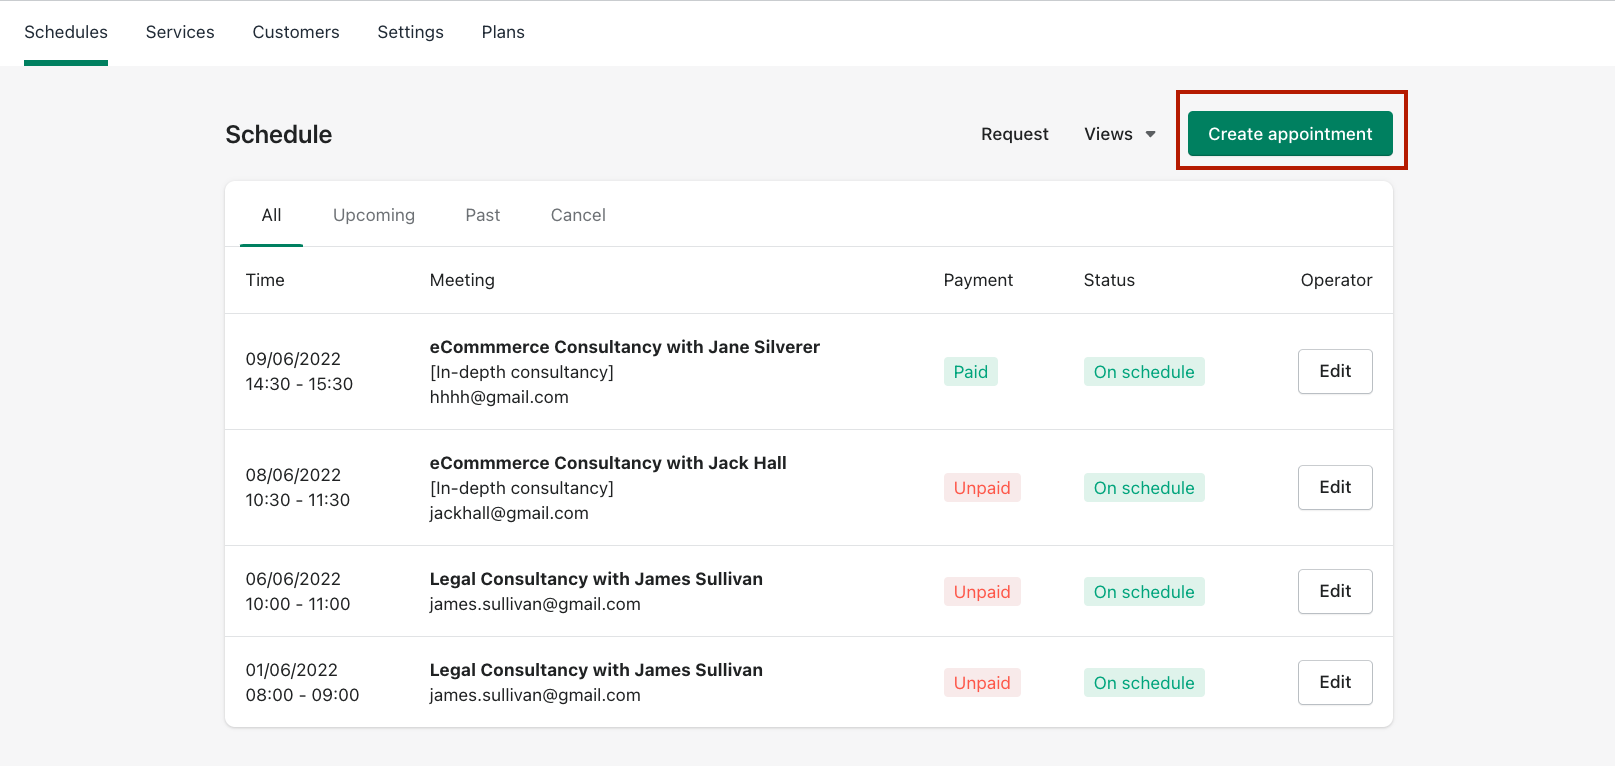The image size is (1615, 766).
Task: Edit the Jane Silverer appointment
Action: (1334, 371)
